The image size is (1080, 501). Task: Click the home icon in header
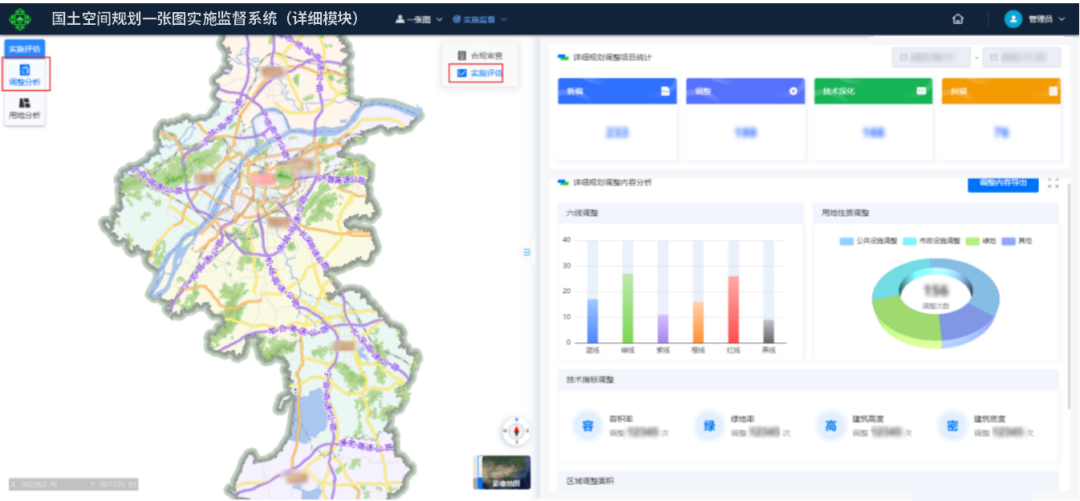tap(958, 19)
